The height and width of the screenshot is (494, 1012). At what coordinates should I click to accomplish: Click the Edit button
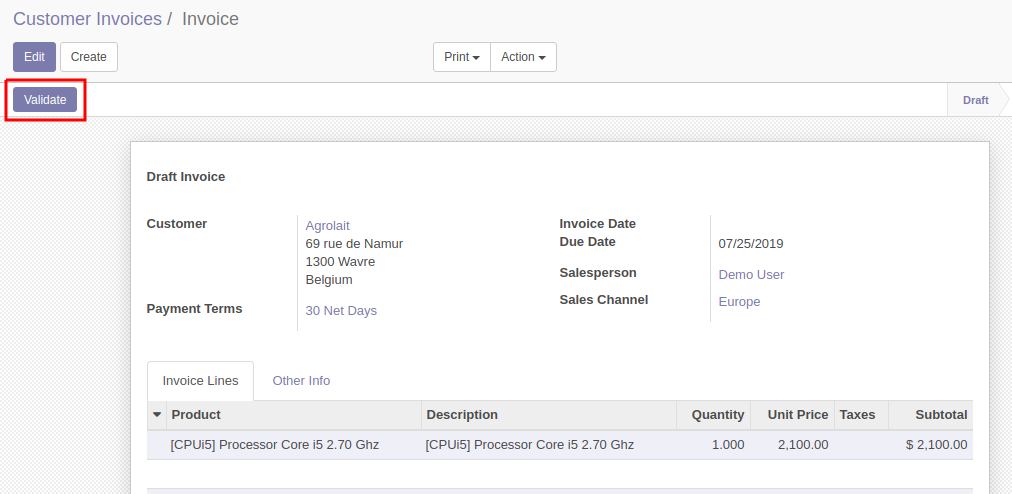point(34,57)
